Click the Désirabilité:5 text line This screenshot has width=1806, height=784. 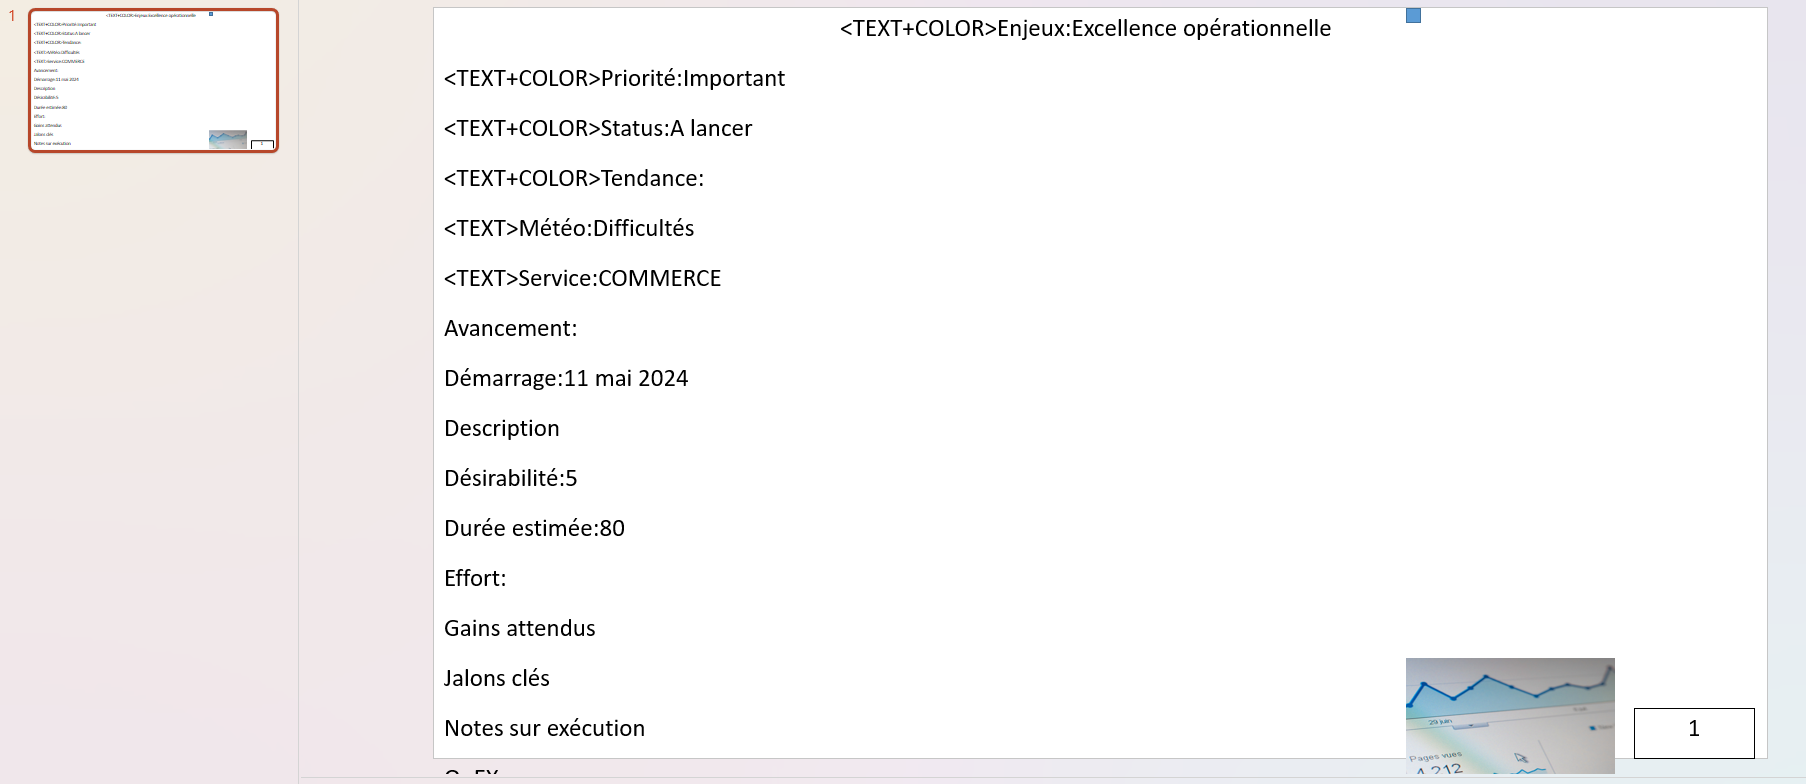coord(510,479)
